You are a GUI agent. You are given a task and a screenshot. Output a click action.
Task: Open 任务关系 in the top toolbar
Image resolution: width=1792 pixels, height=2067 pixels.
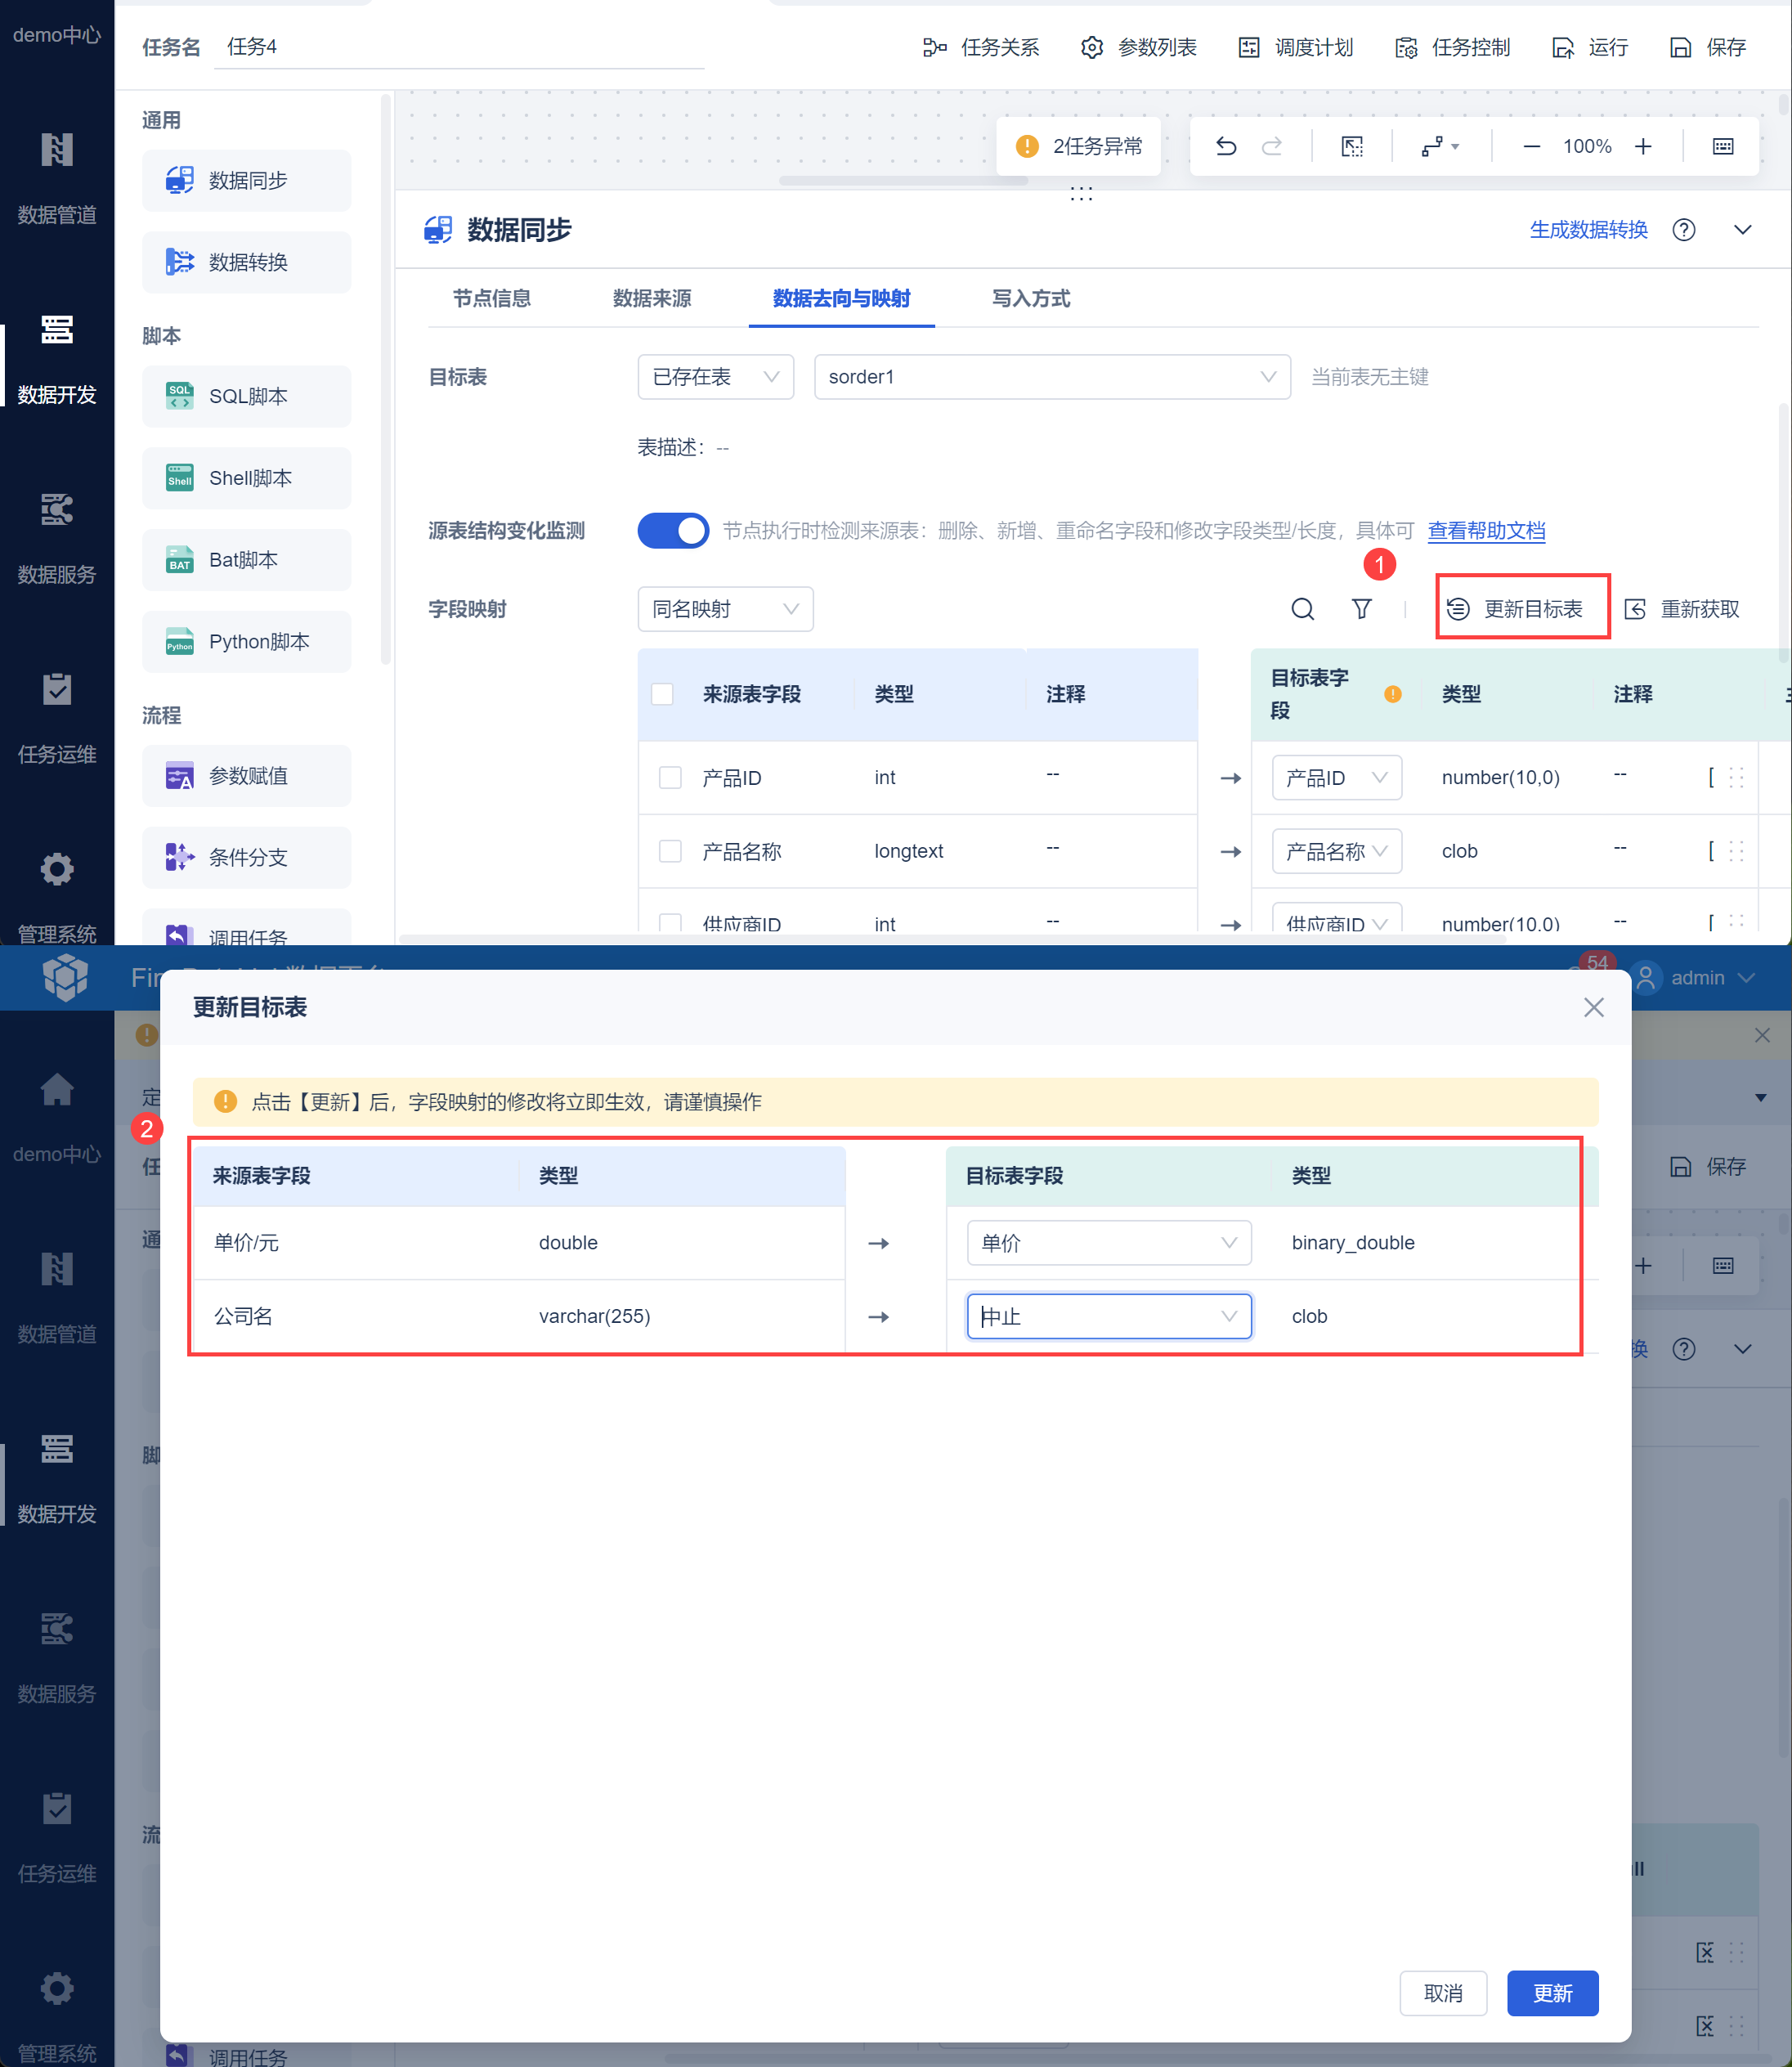tap(981, 47)
